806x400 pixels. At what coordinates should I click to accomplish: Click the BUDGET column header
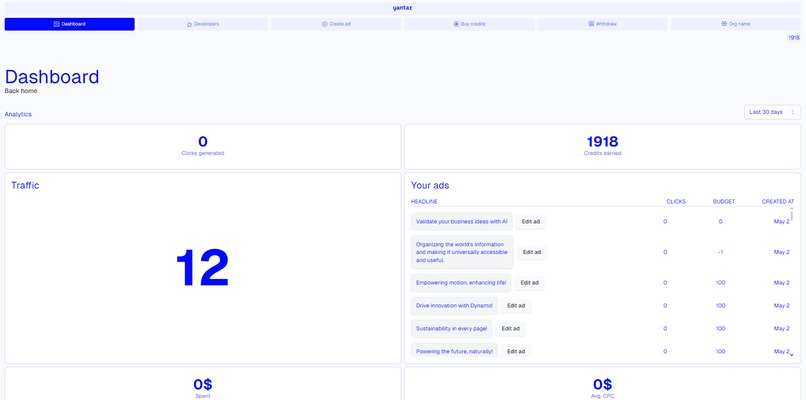(x=724, y=202)
